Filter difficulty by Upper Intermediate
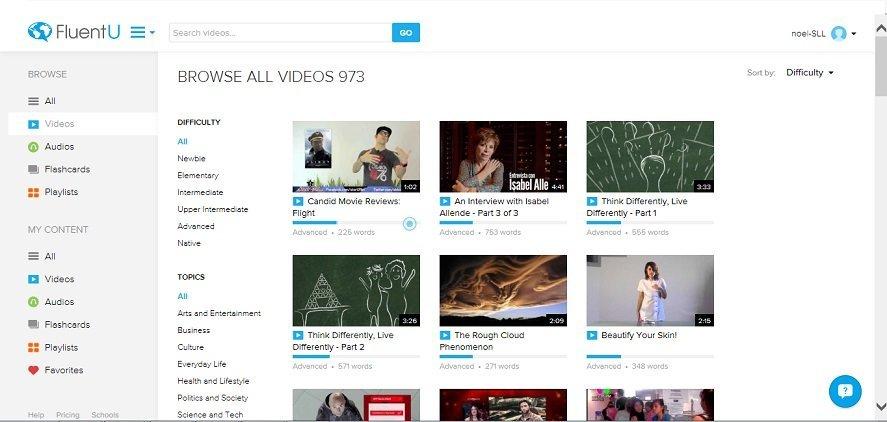Viewport: 887px width, 422px height. coord(213,209)
